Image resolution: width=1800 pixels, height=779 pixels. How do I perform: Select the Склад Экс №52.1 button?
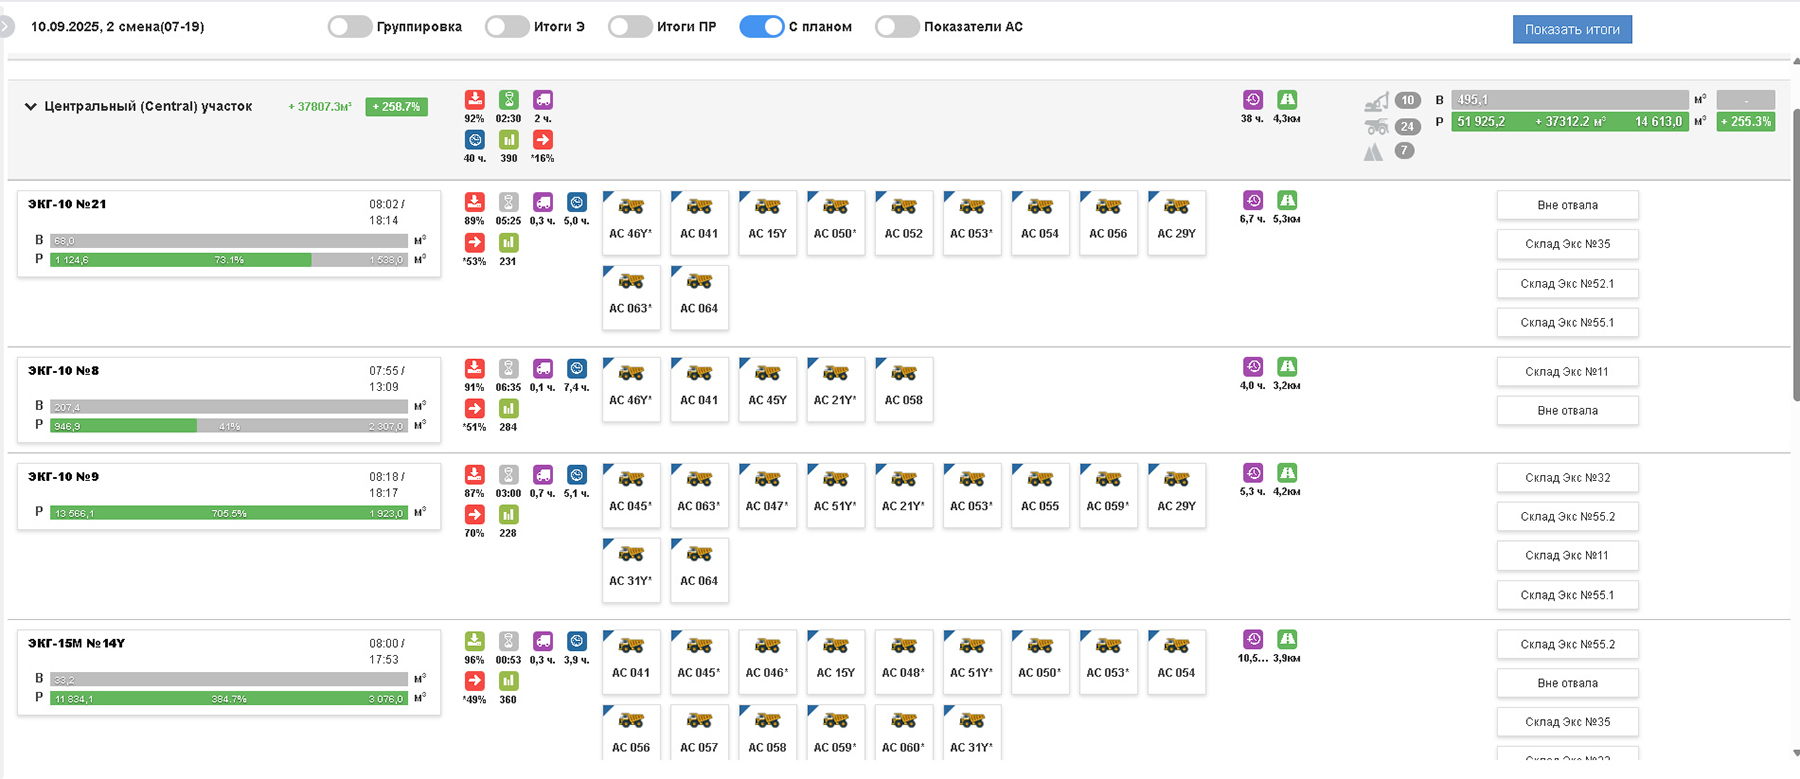coord(1567,284)
